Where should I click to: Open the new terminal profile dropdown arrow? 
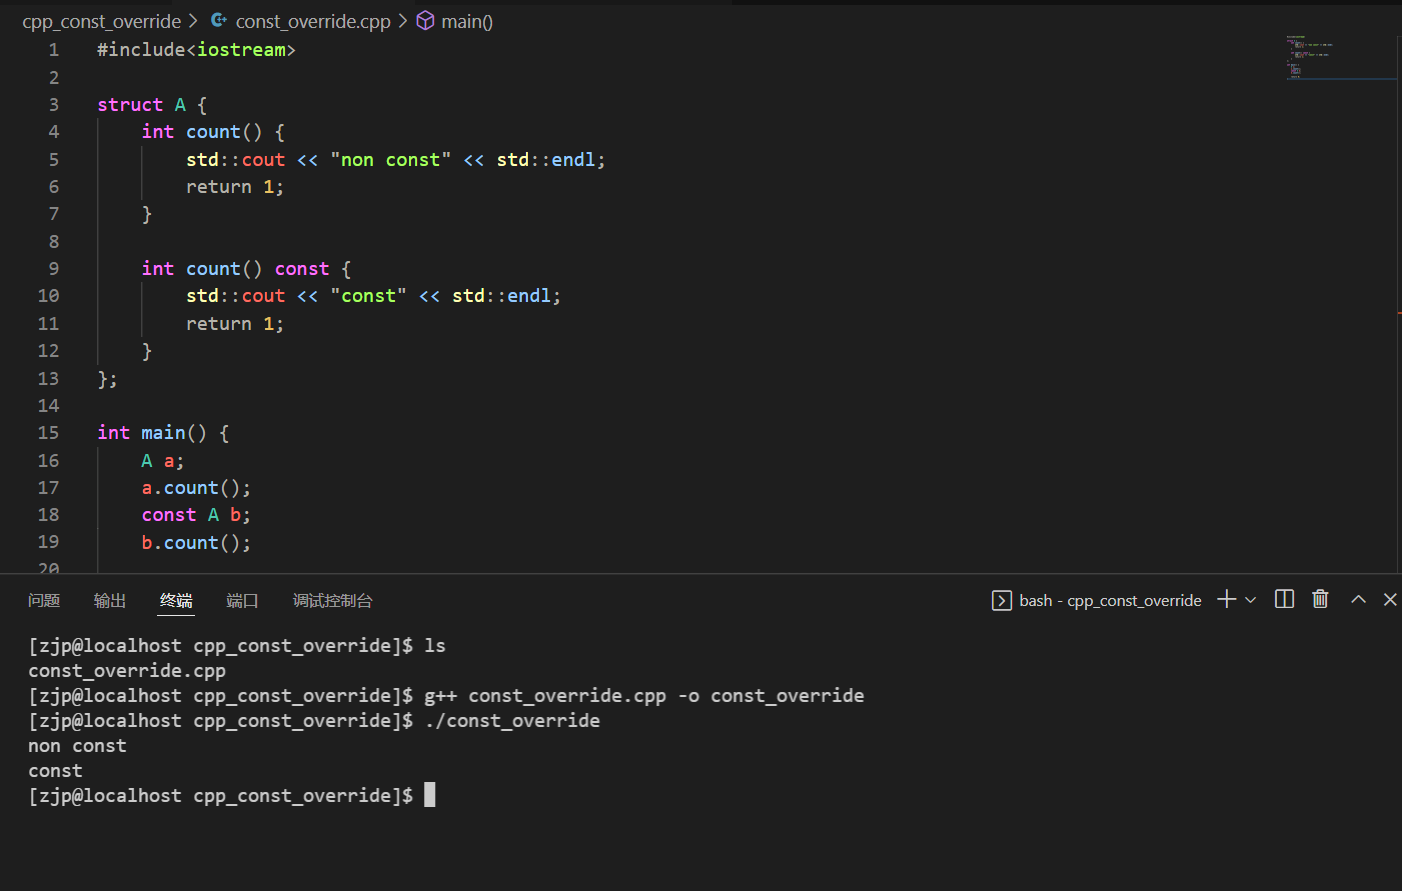(1250, 600)
